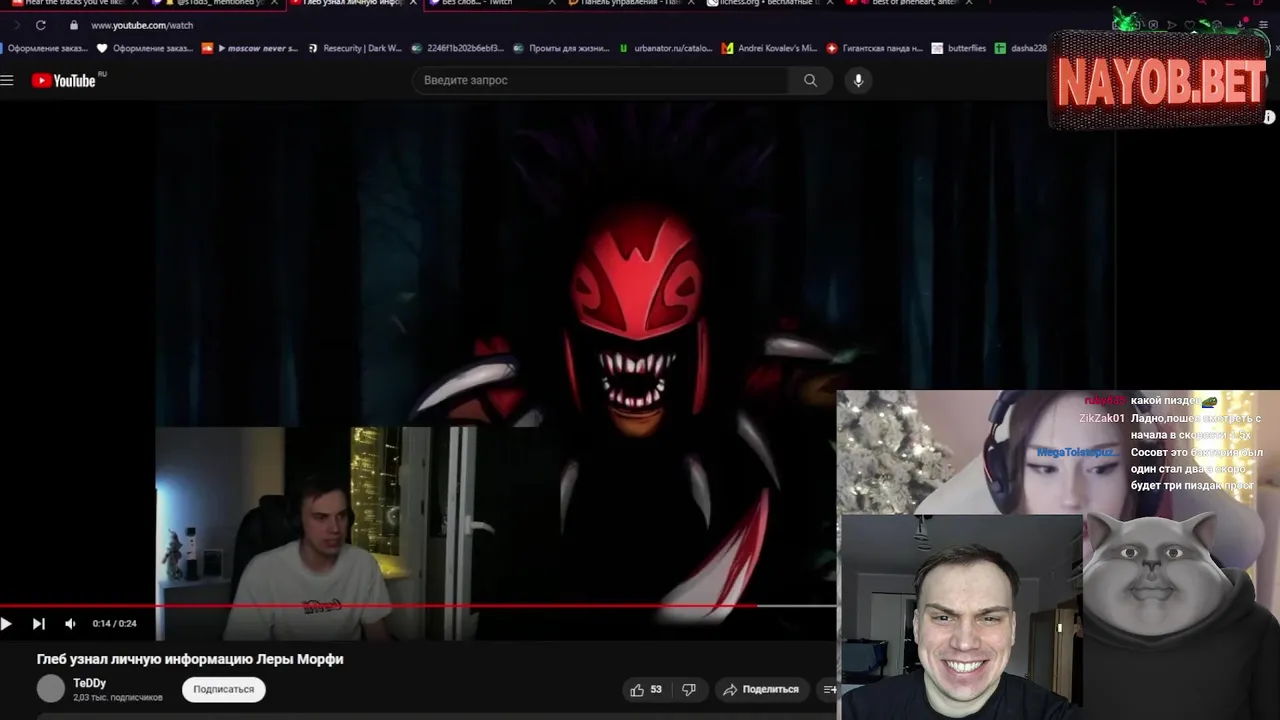The image size is (1280, 720).
Task: Open the 'Resecurity | Dark W...' bookmark
Action: [355, 48]
